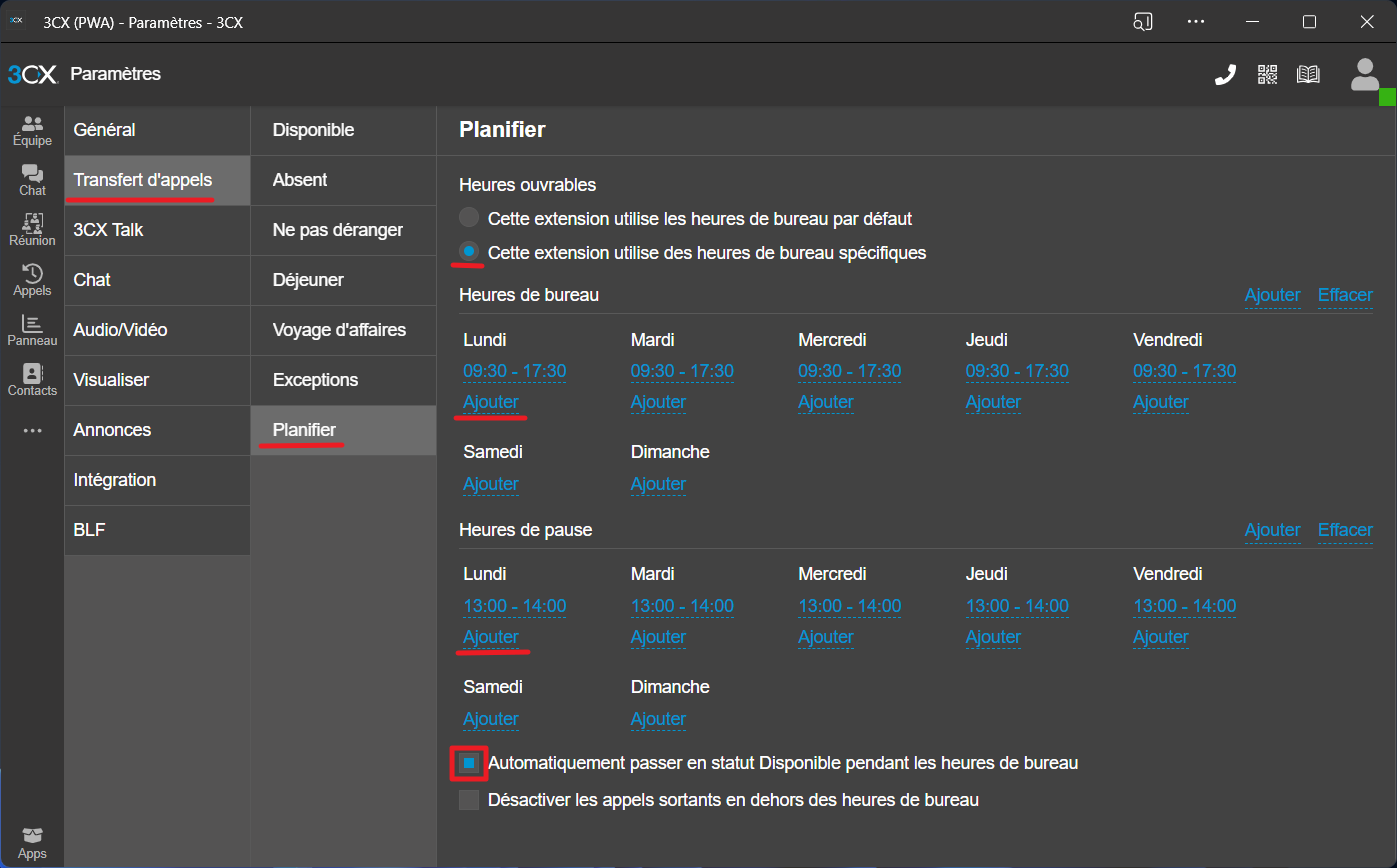Viewport: 1397px width, 868px height.
Task: Click the three-dot more icon in the left sidebar
Action: pyautogui.click(x=32, y=431)
